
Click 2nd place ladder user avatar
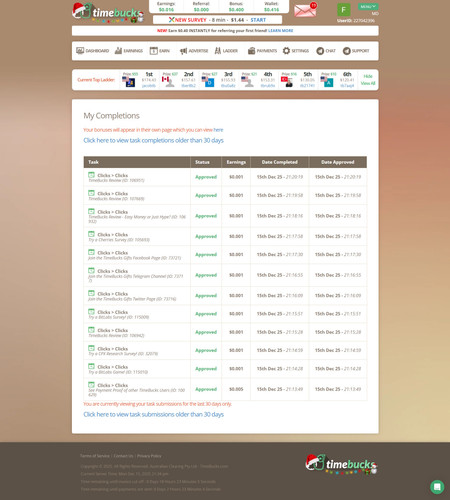click(x=170, y=82)
